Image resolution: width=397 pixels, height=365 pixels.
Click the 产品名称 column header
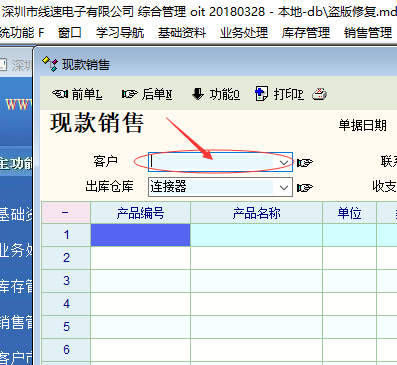256,213
